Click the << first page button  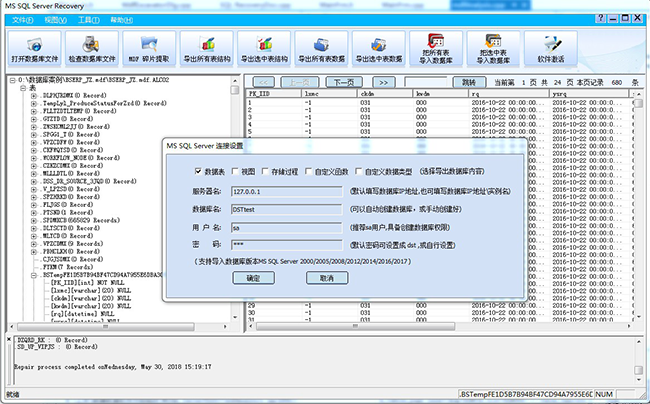tap(263, 82)
